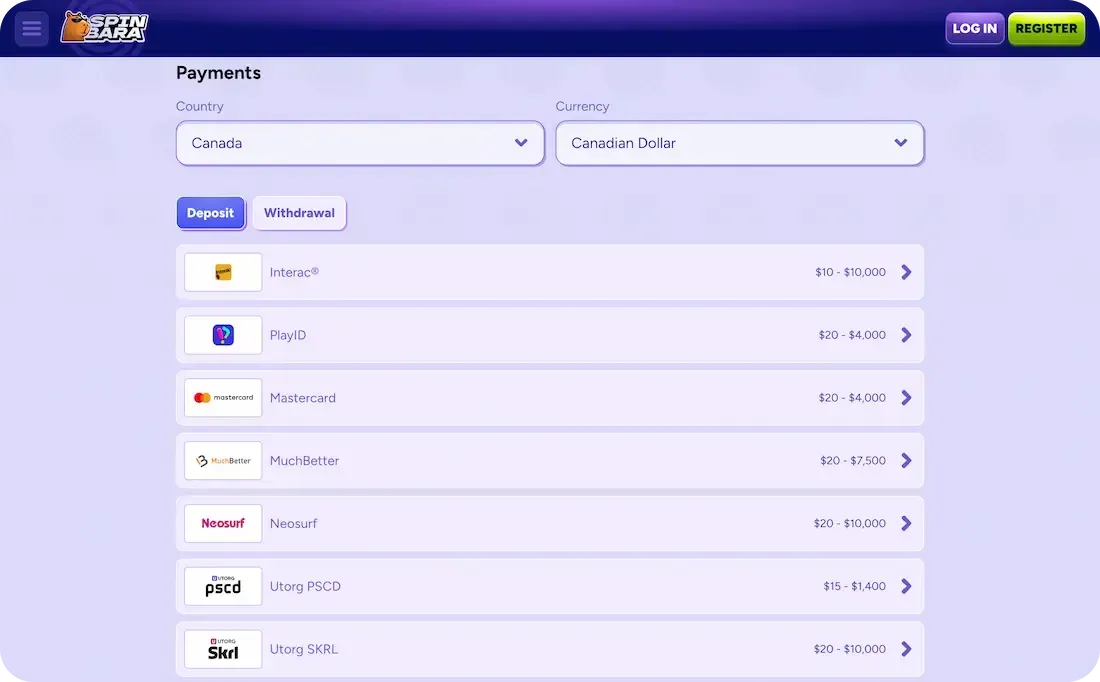Screen dimensions: 1100x682
Task: Select the Deposit tab
Action: coord(210,213)
